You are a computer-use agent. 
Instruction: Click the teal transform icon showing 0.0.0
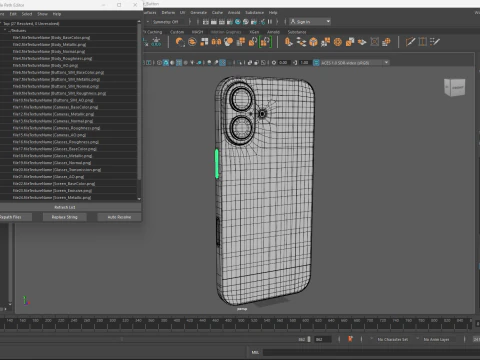pyautogui.click(x=156, y=42)
